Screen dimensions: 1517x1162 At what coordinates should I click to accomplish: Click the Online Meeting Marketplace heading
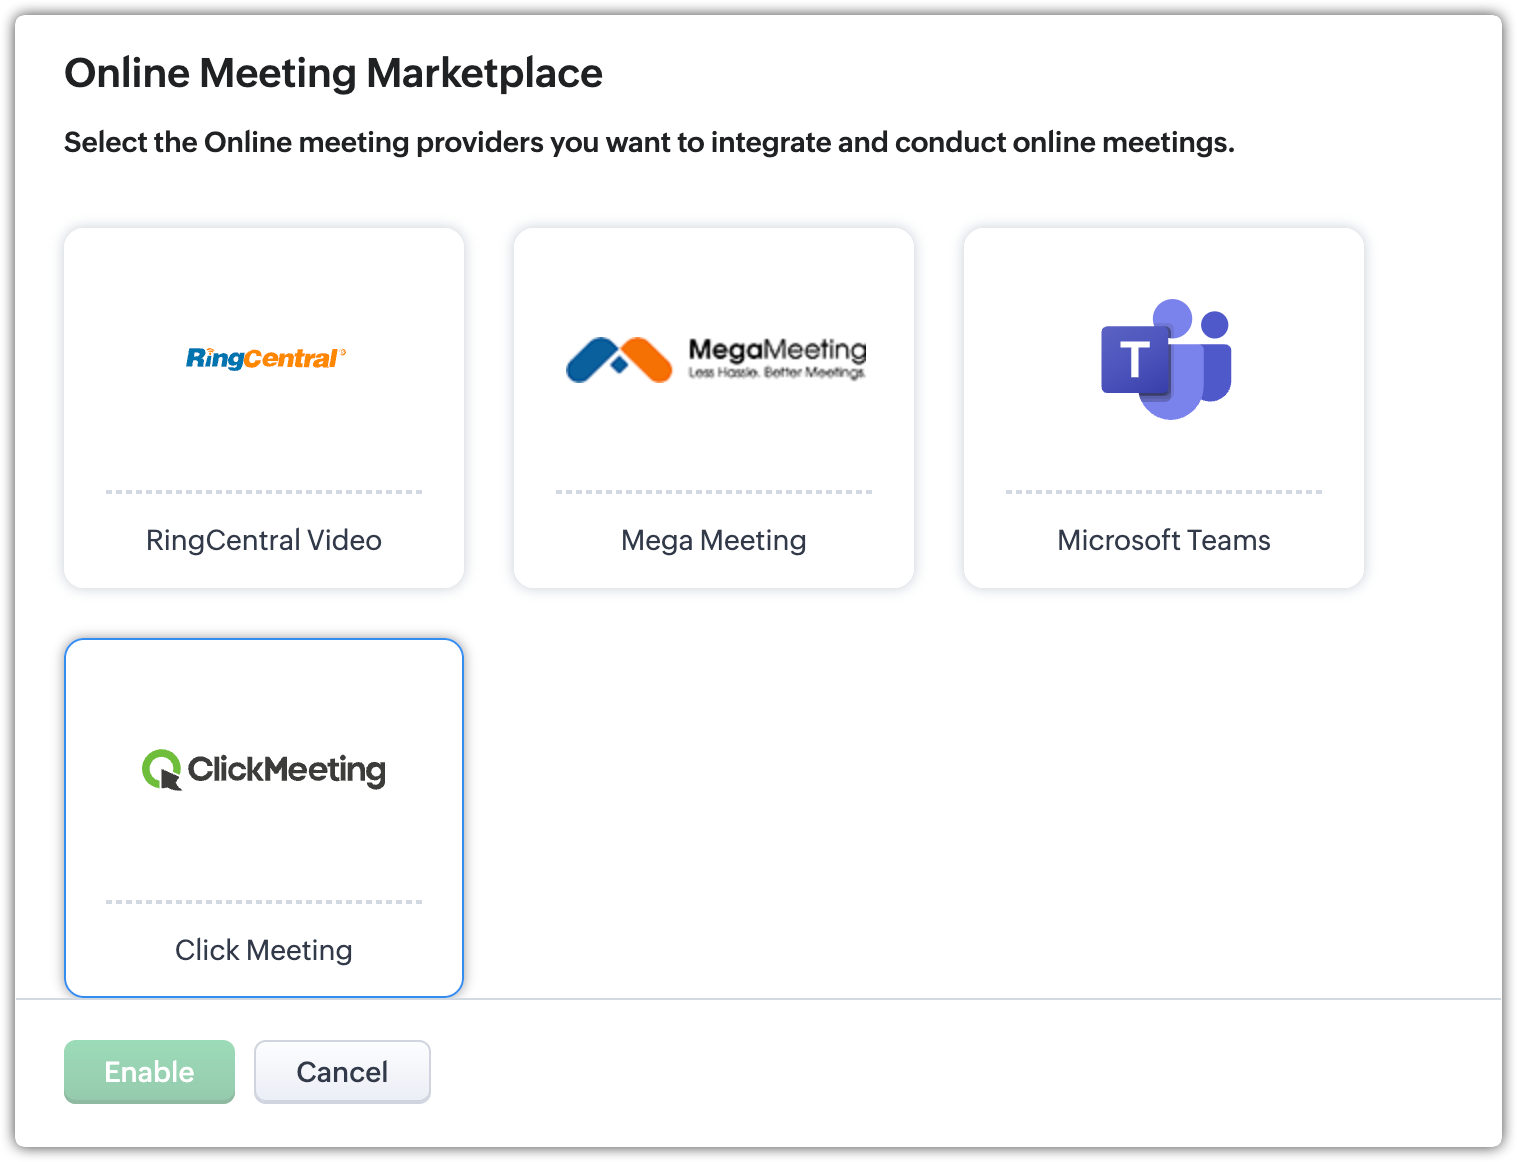point(333,73)
